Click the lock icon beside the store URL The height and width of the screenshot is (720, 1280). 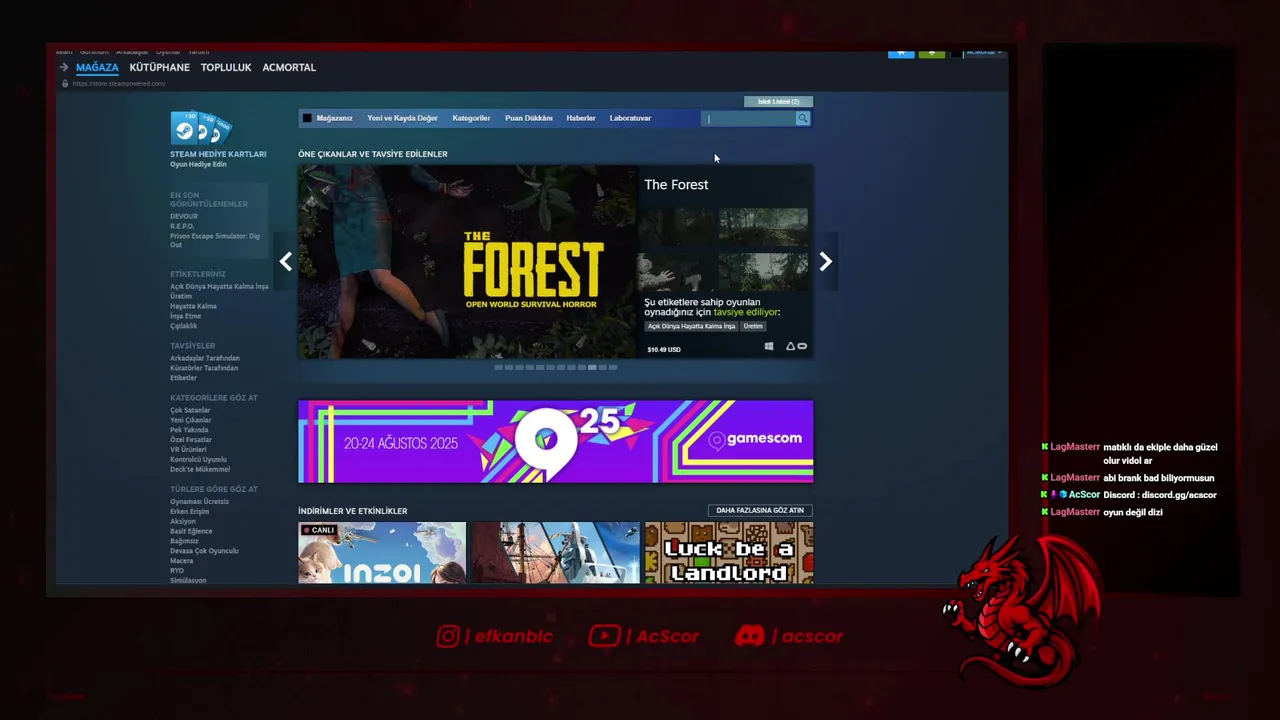pos(65,84)
